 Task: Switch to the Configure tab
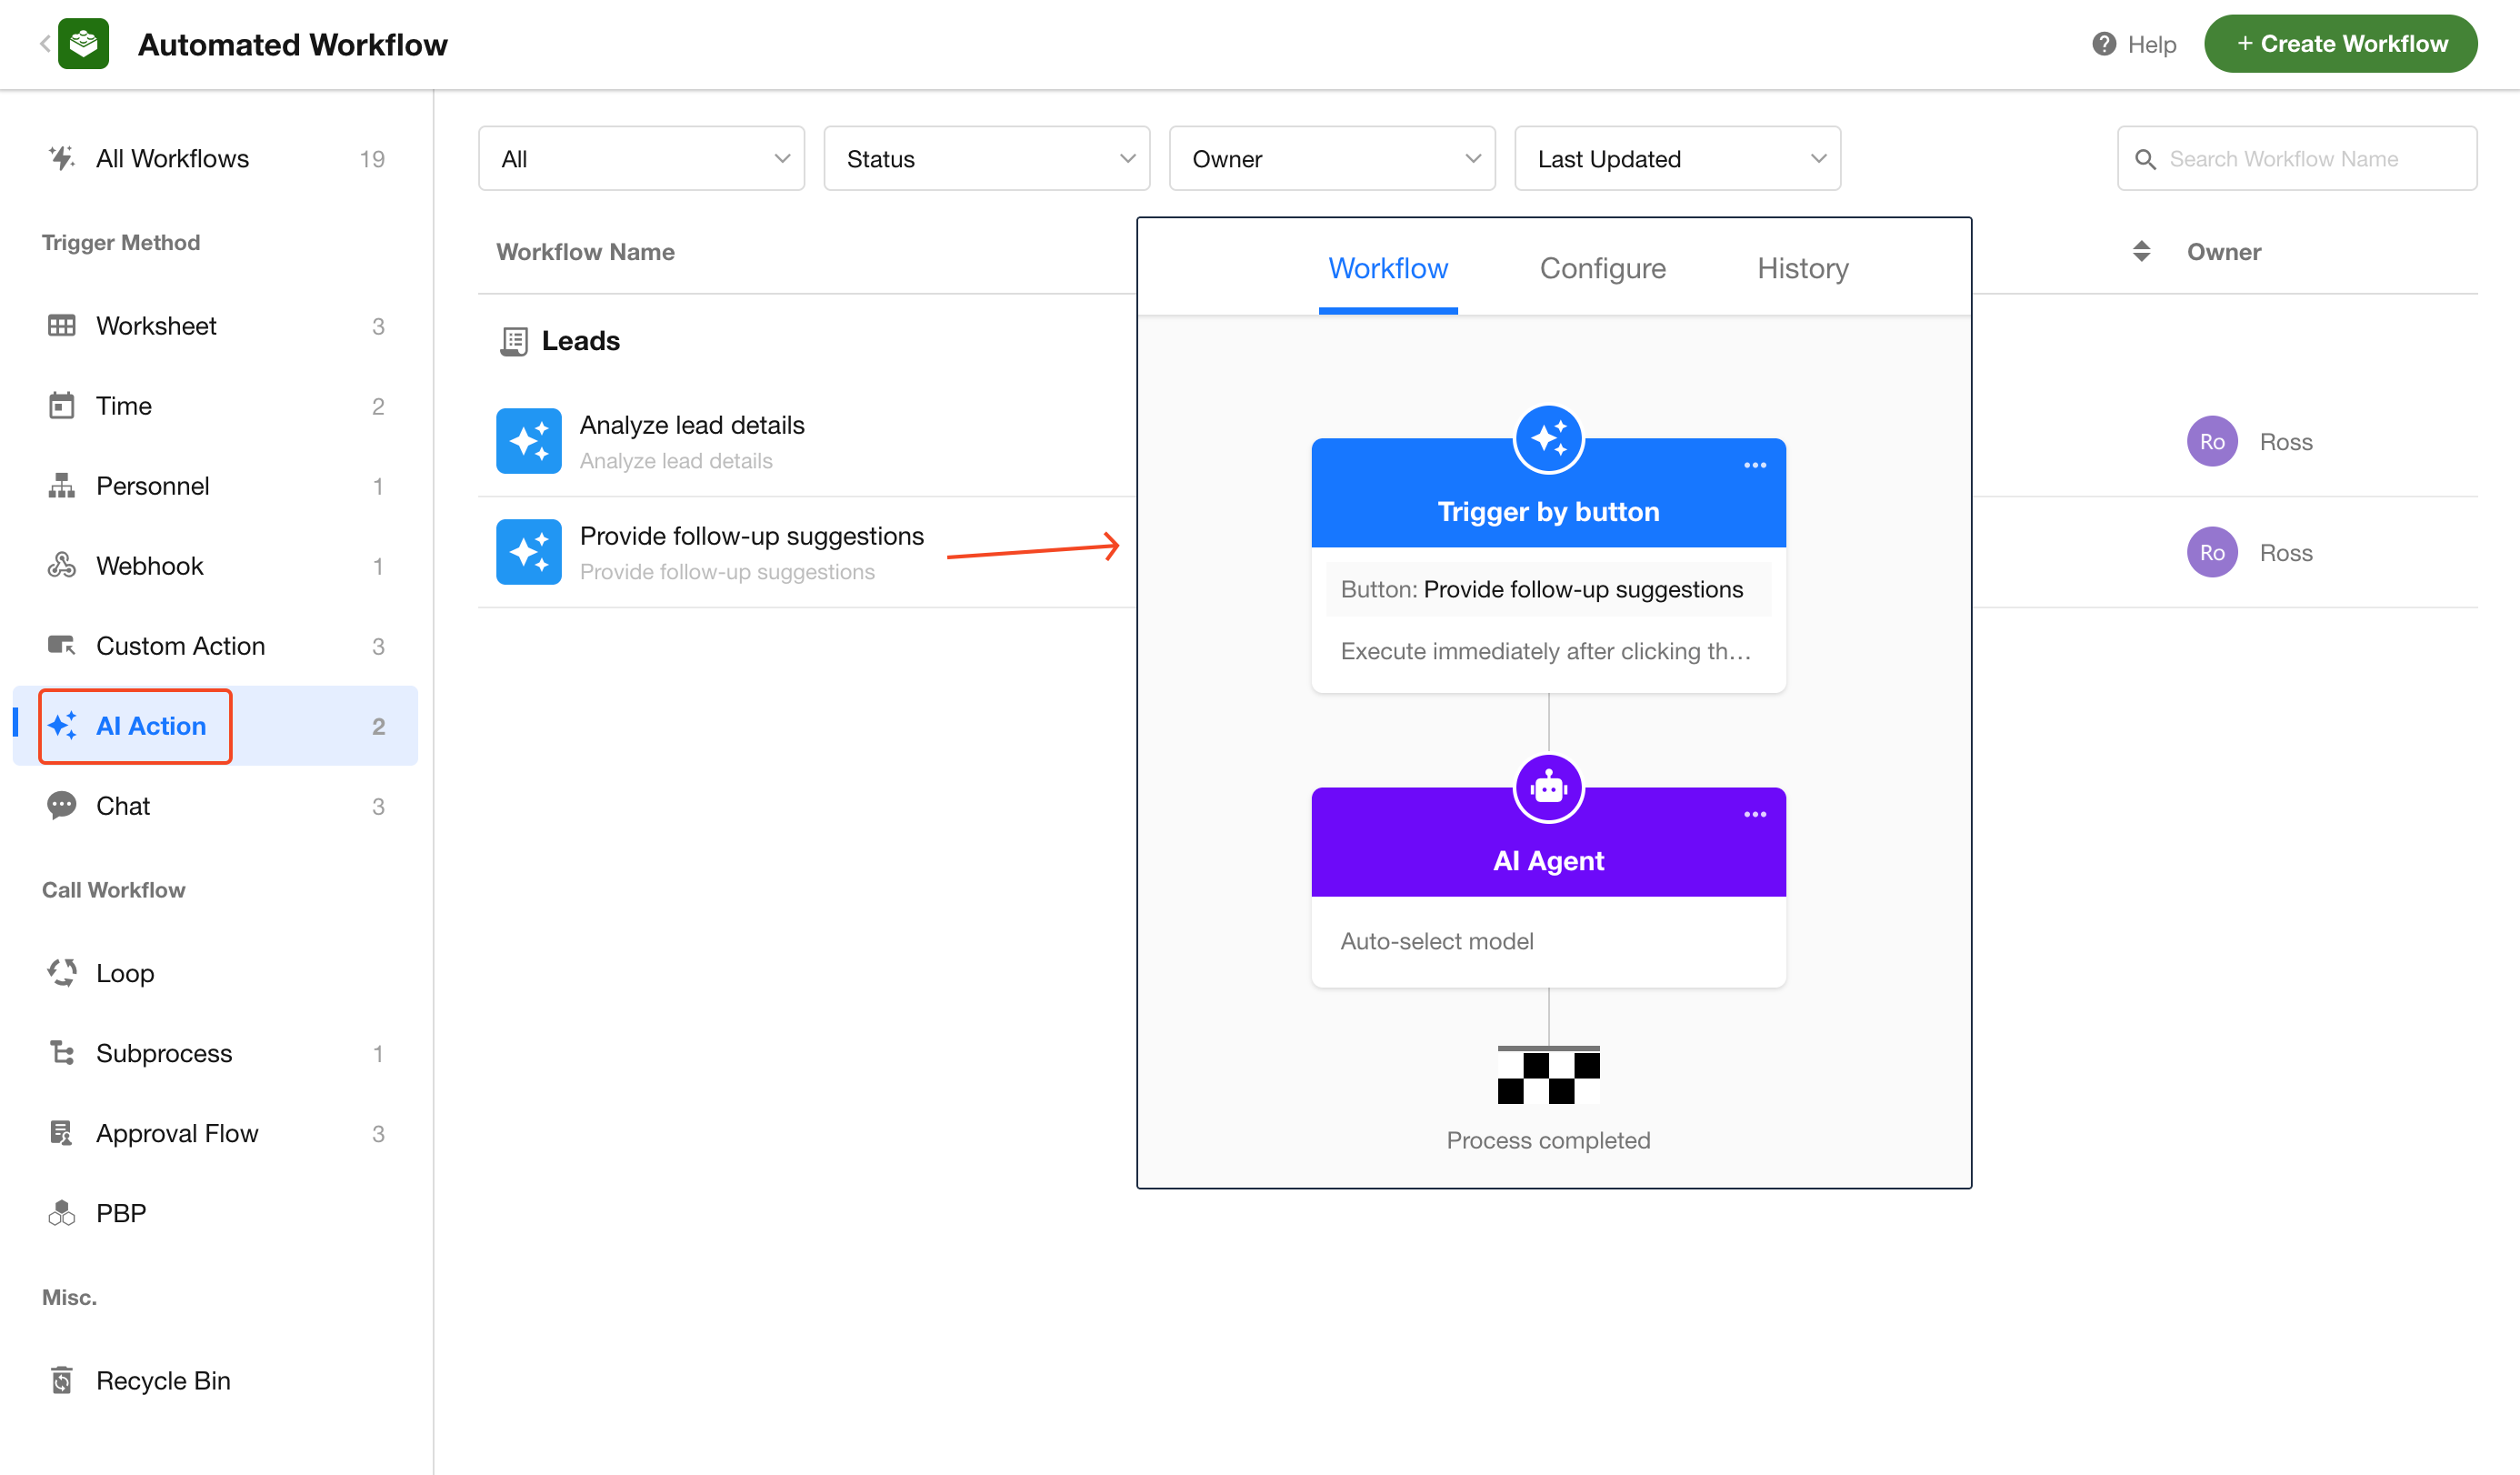(x=1602, y=268)
